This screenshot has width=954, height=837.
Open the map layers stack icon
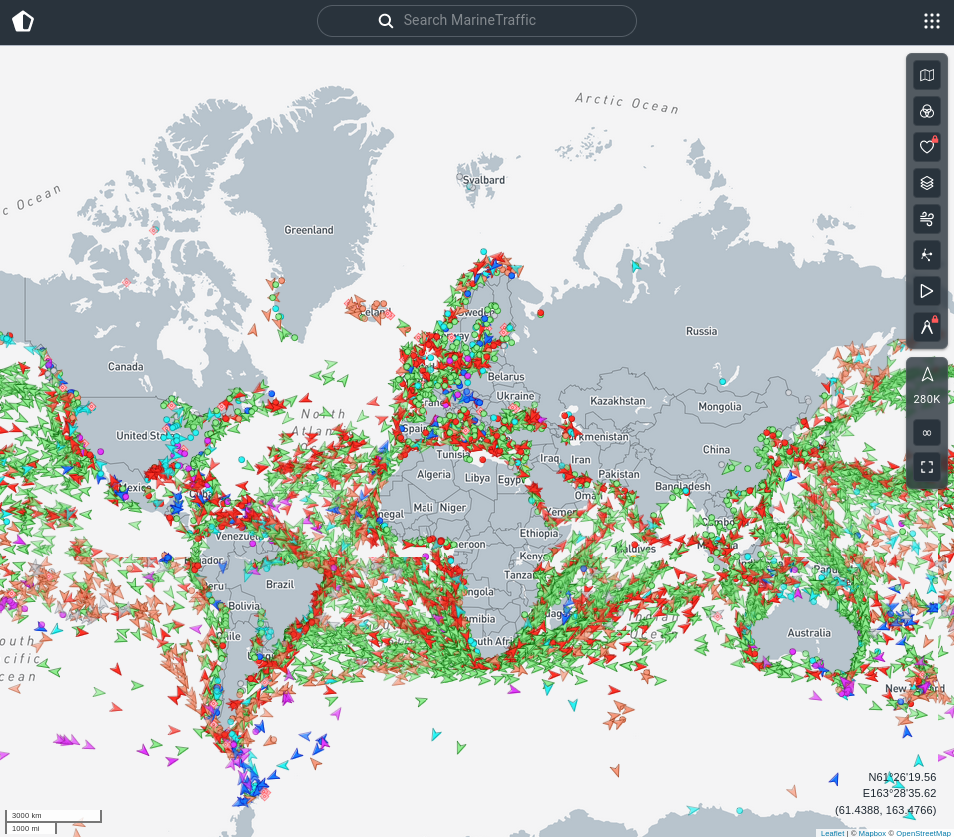[x=927, y=183]
